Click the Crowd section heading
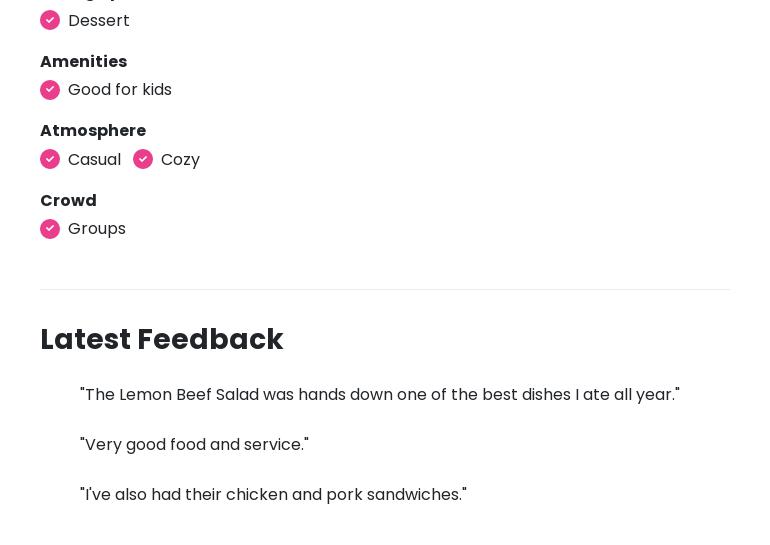 point(68,201)
